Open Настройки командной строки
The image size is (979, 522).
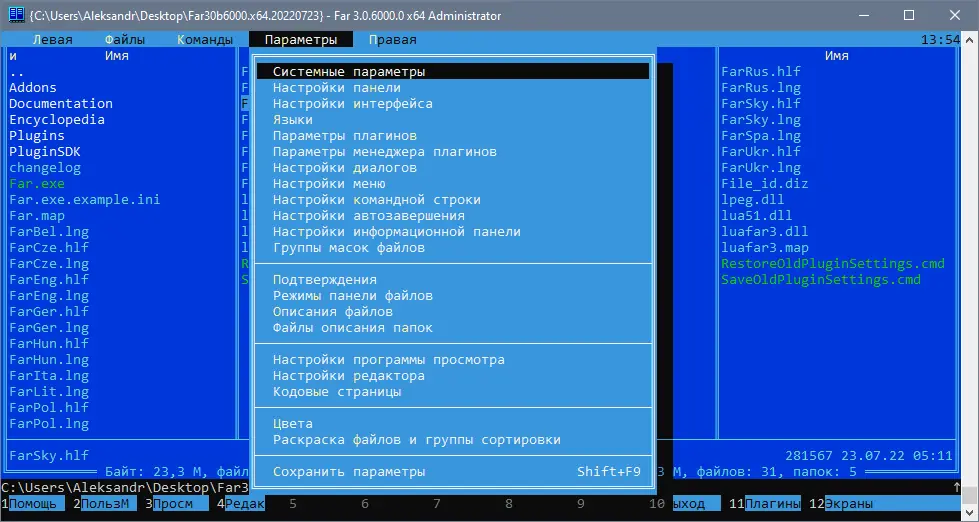point(453,200)
